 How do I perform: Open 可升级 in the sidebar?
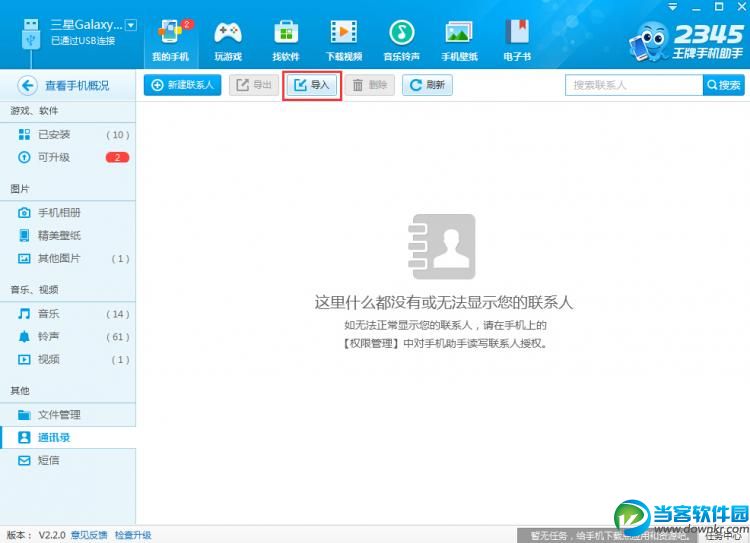(68, 157)
